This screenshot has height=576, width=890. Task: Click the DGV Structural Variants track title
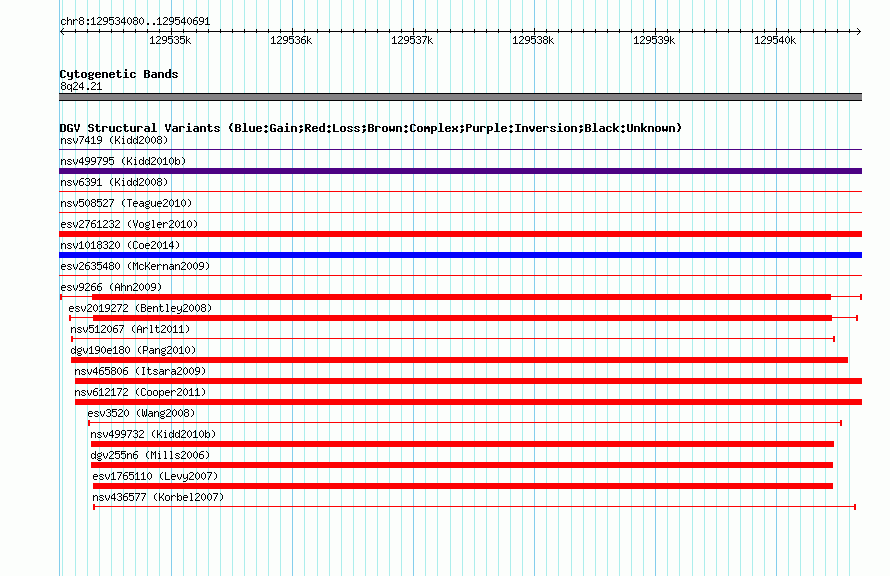371,128
